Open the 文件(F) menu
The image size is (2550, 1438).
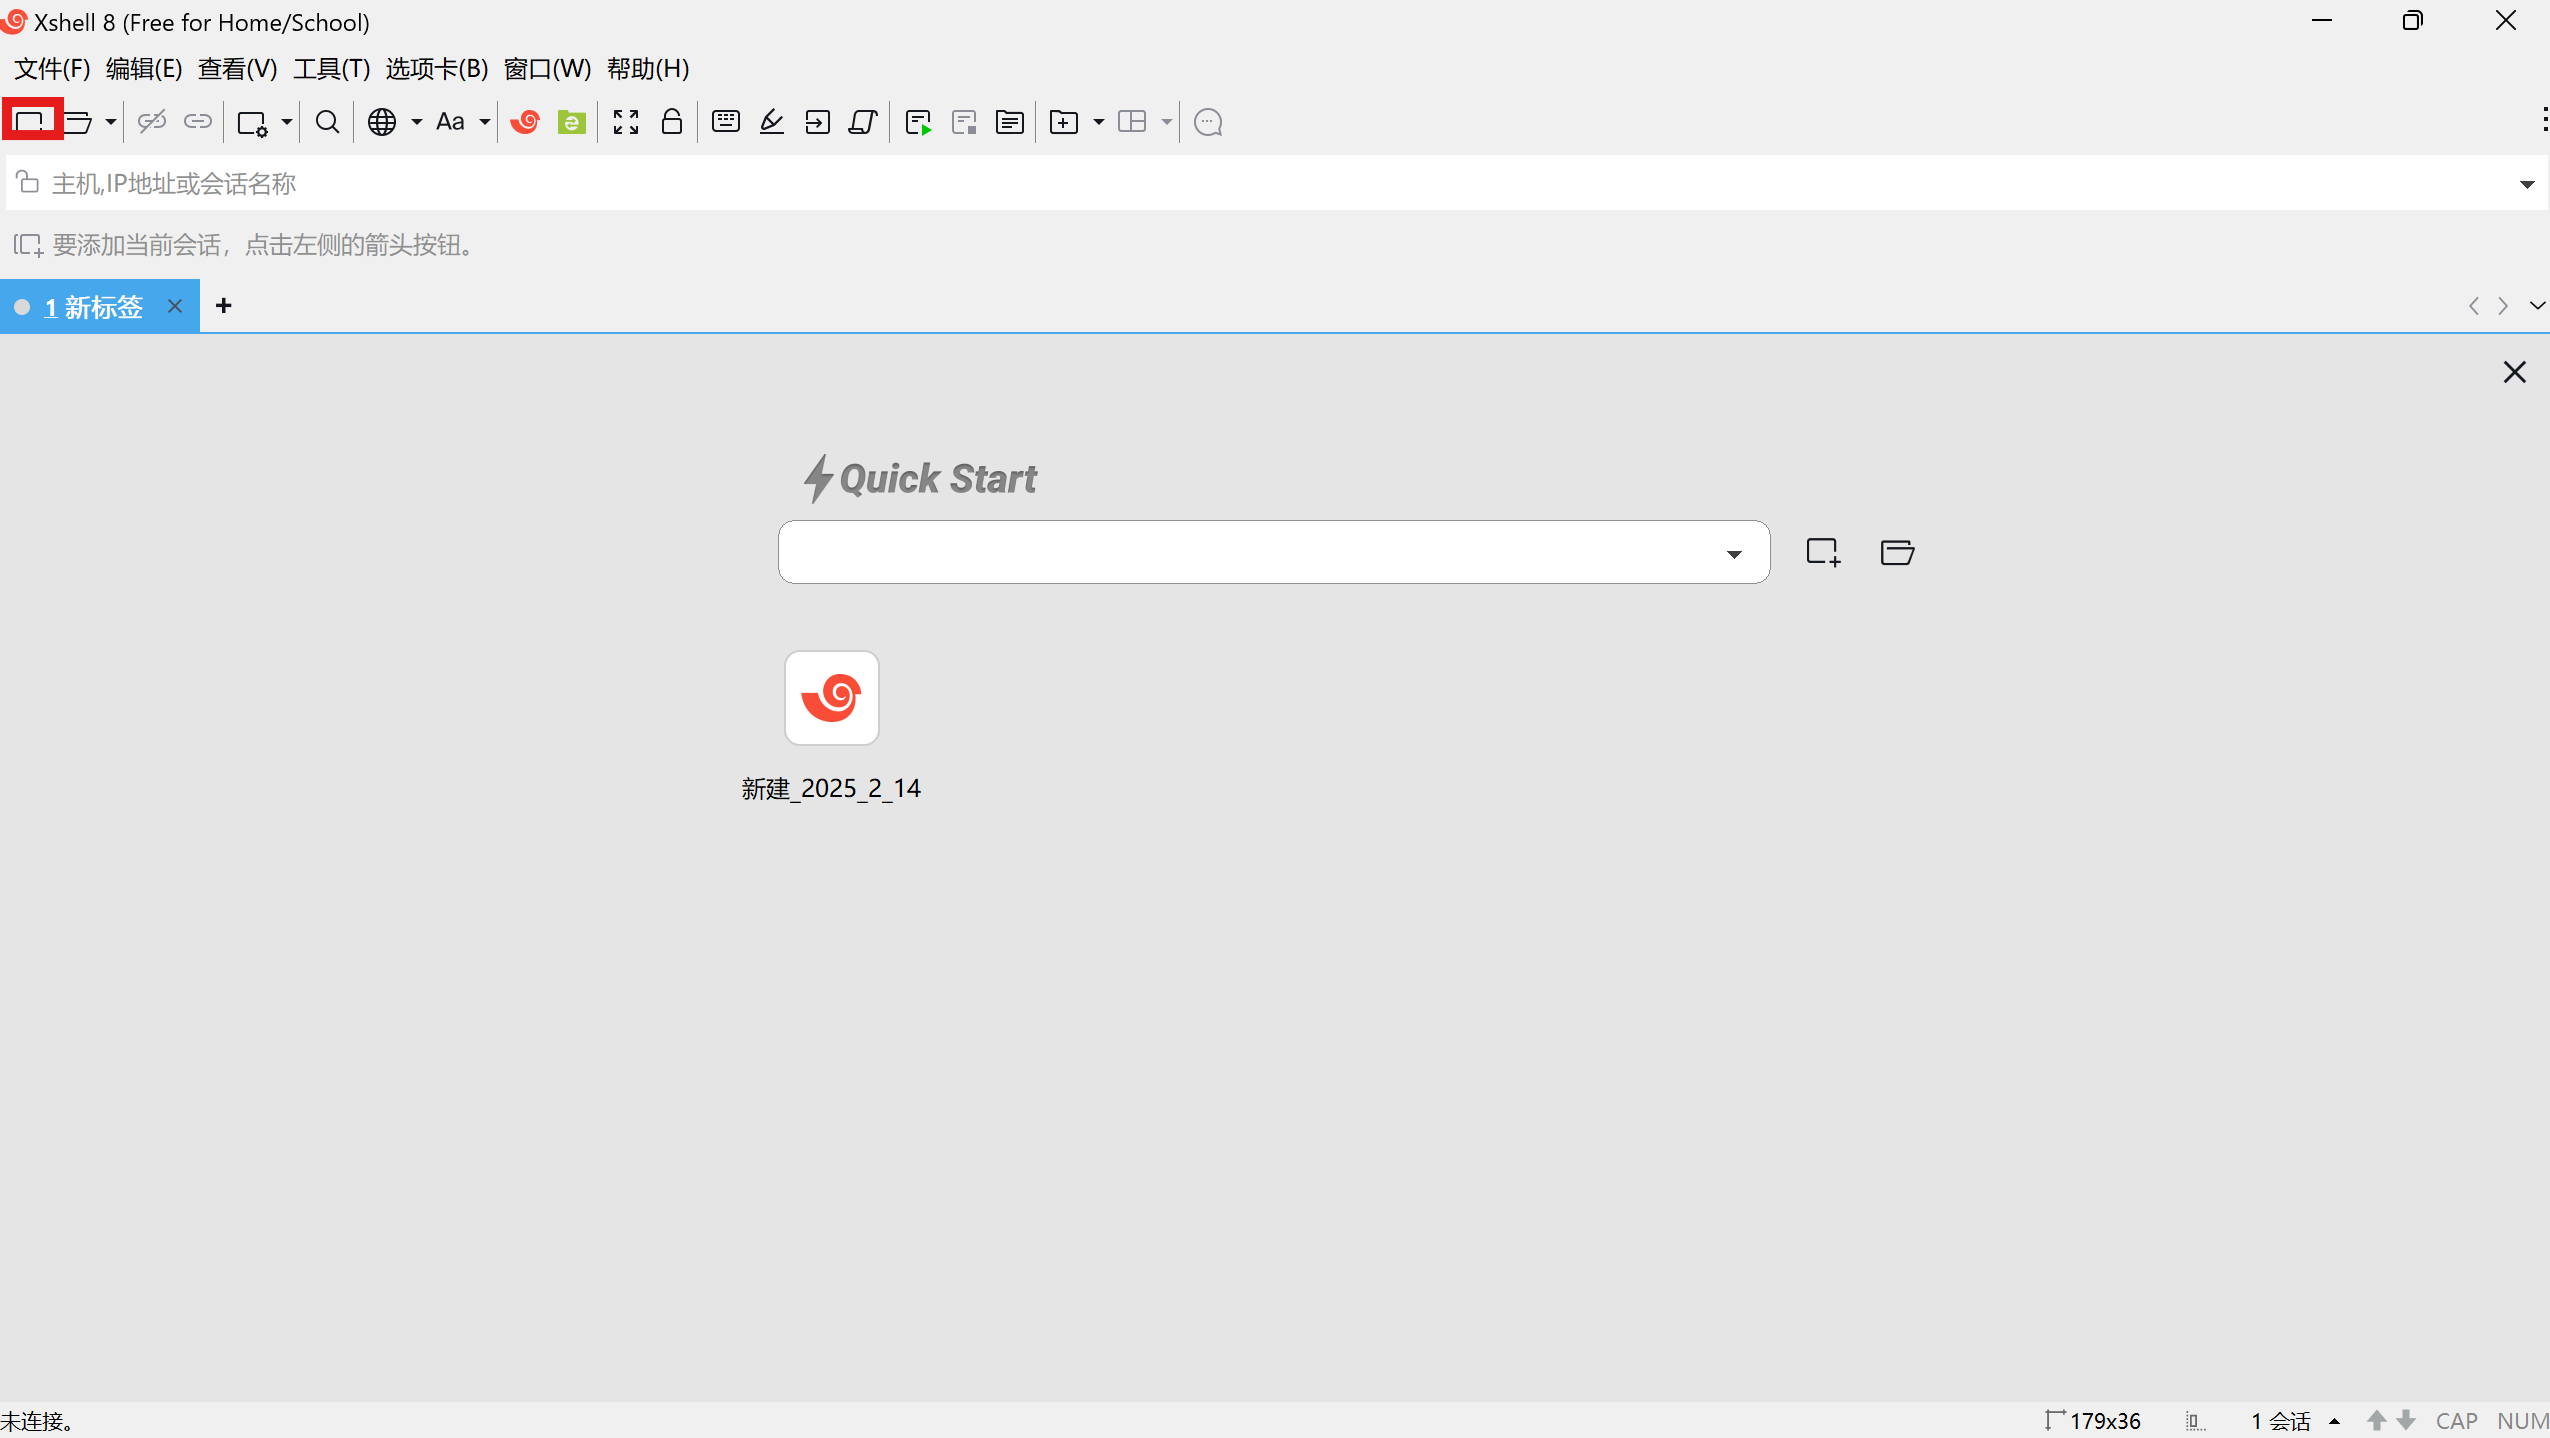pyautogui.click(x=52, y=69)
